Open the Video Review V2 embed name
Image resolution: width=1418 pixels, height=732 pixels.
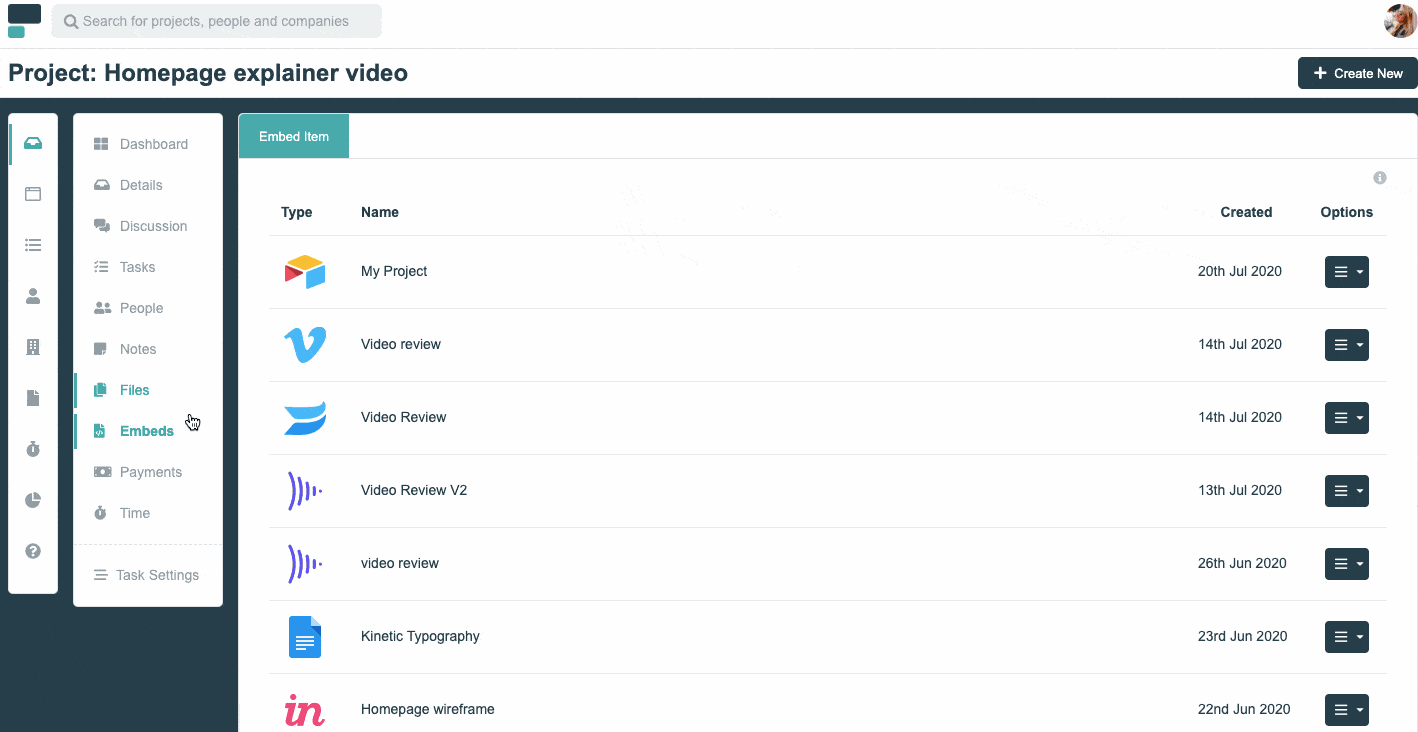click(x=414, y=490)
